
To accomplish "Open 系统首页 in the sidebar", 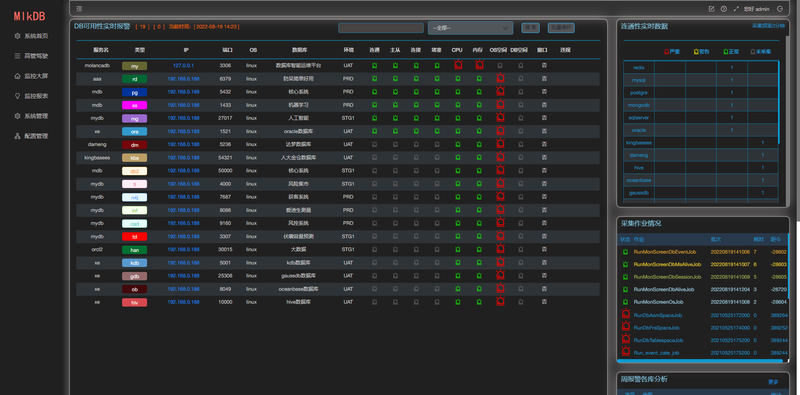I will click(x=31, y=36).
